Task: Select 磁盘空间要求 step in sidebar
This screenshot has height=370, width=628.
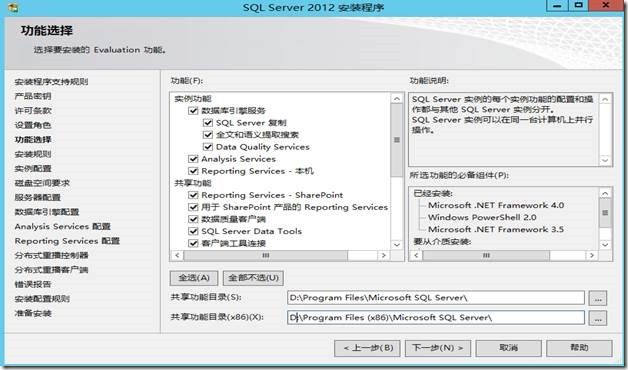Action: (x=42, y=183)
